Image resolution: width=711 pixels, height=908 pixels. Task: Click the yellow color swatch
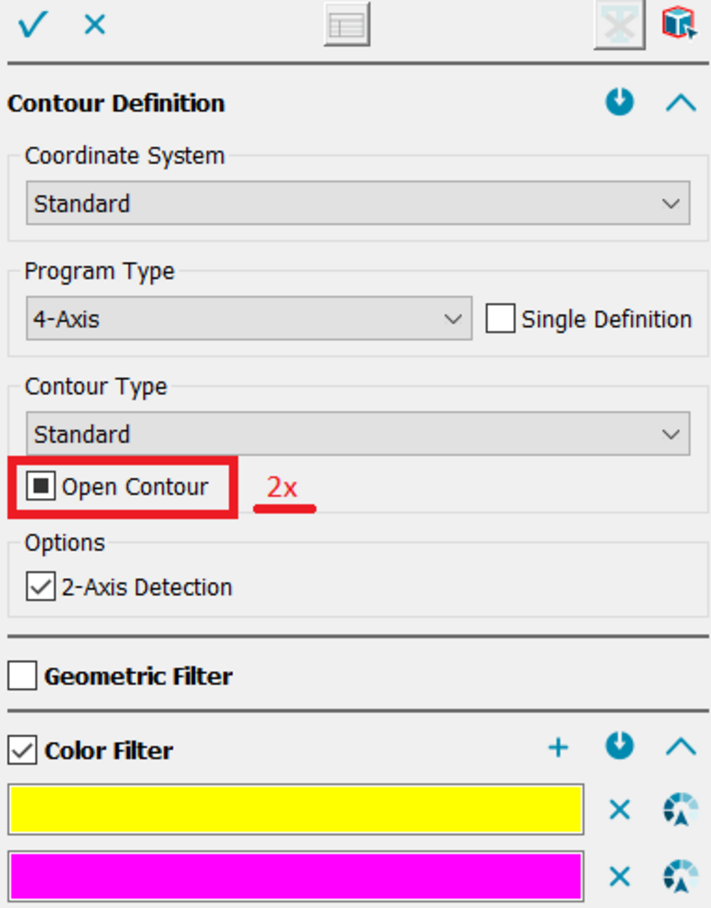(x=296, y=810)
